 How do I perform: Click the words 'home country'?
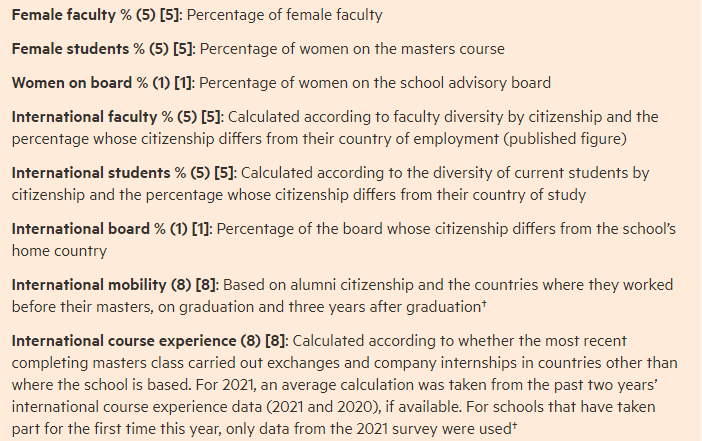tap(59, 251)
